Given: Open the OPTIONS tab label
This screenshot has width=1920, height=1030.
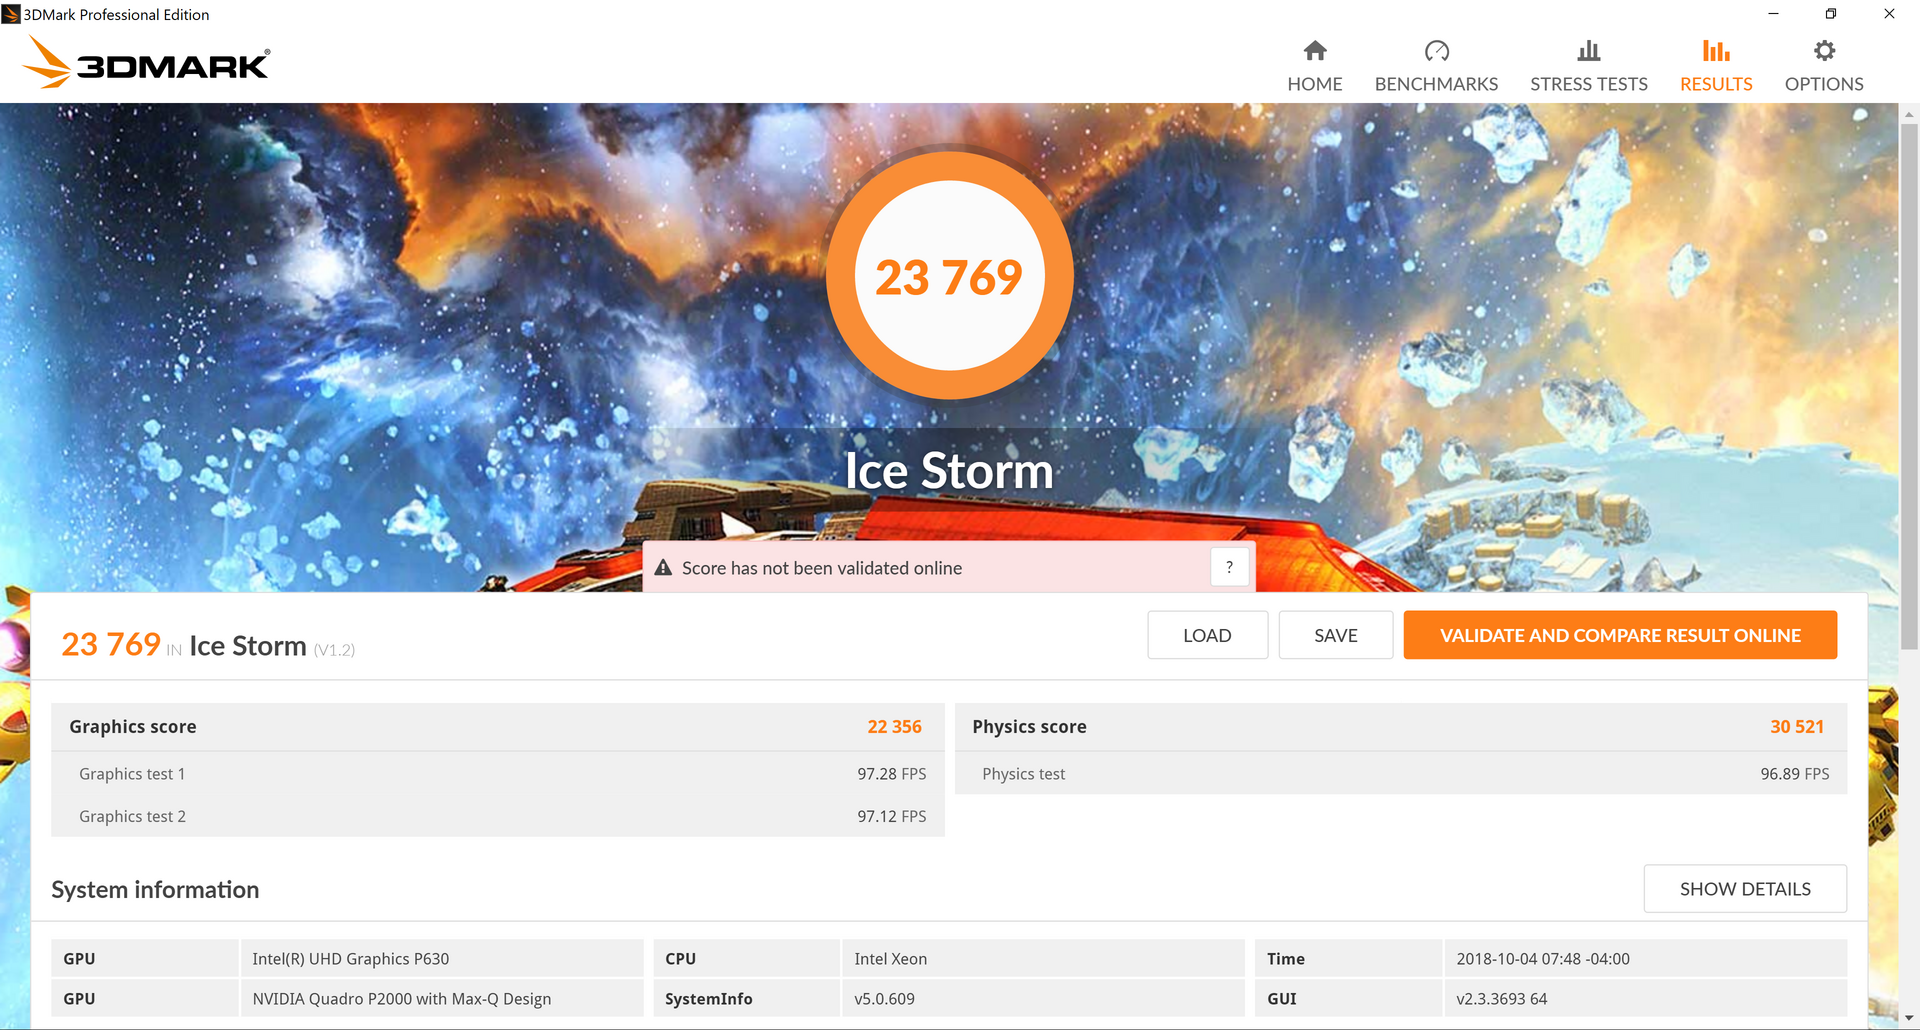Looking at the screenshot, I should pyautogui.click(x=1824, y=84).
